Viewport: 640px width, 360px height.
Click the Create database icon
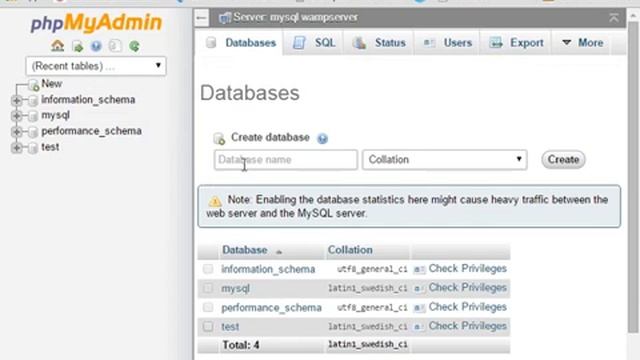point(219,138)
